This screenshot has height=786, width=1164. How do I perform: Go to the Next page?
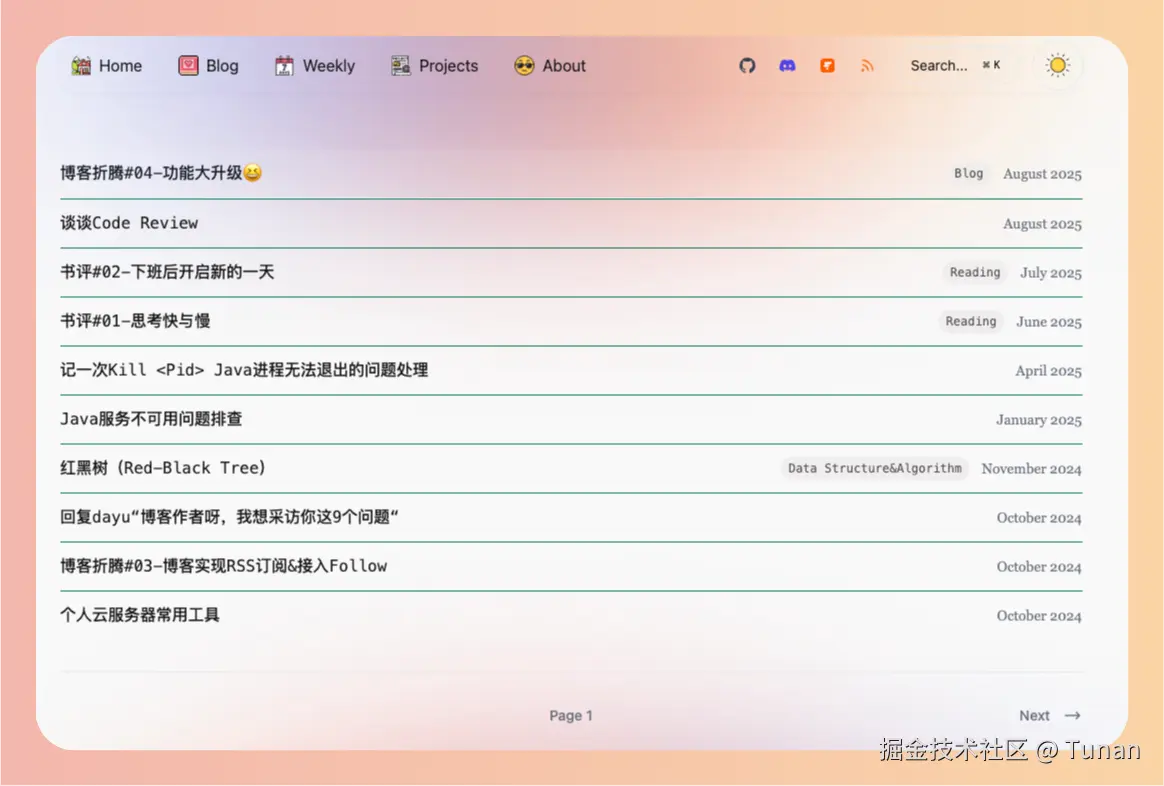[x=1049, y=715]
